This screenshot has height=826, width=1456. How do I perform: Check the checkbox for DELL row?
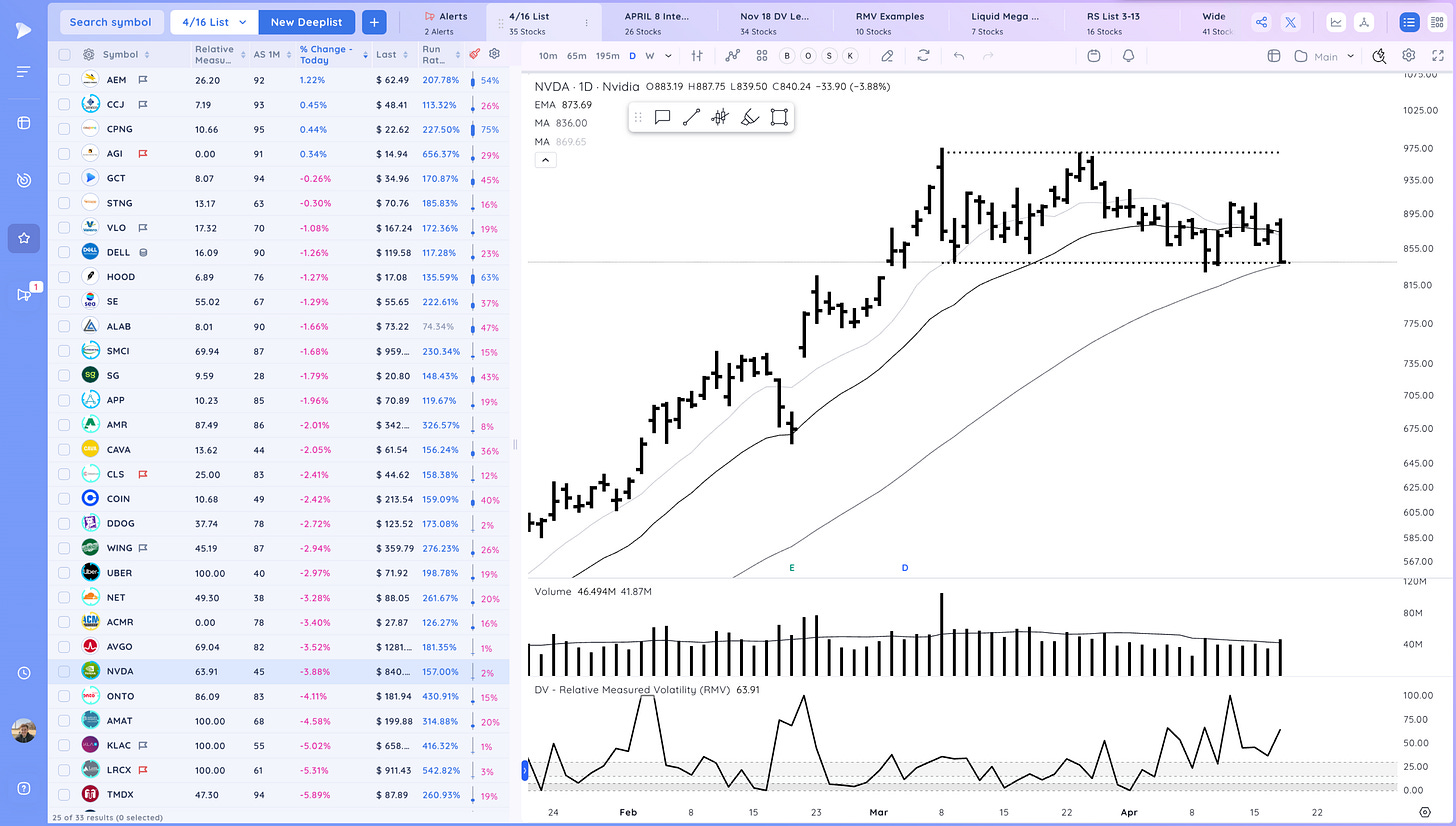coord(64,252)
